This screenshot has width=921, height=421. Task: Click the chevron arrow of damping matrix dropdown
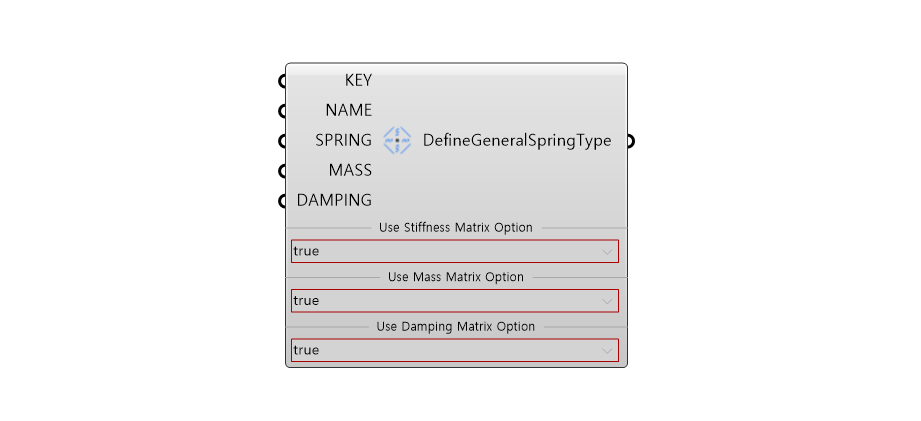pos(607,351)
